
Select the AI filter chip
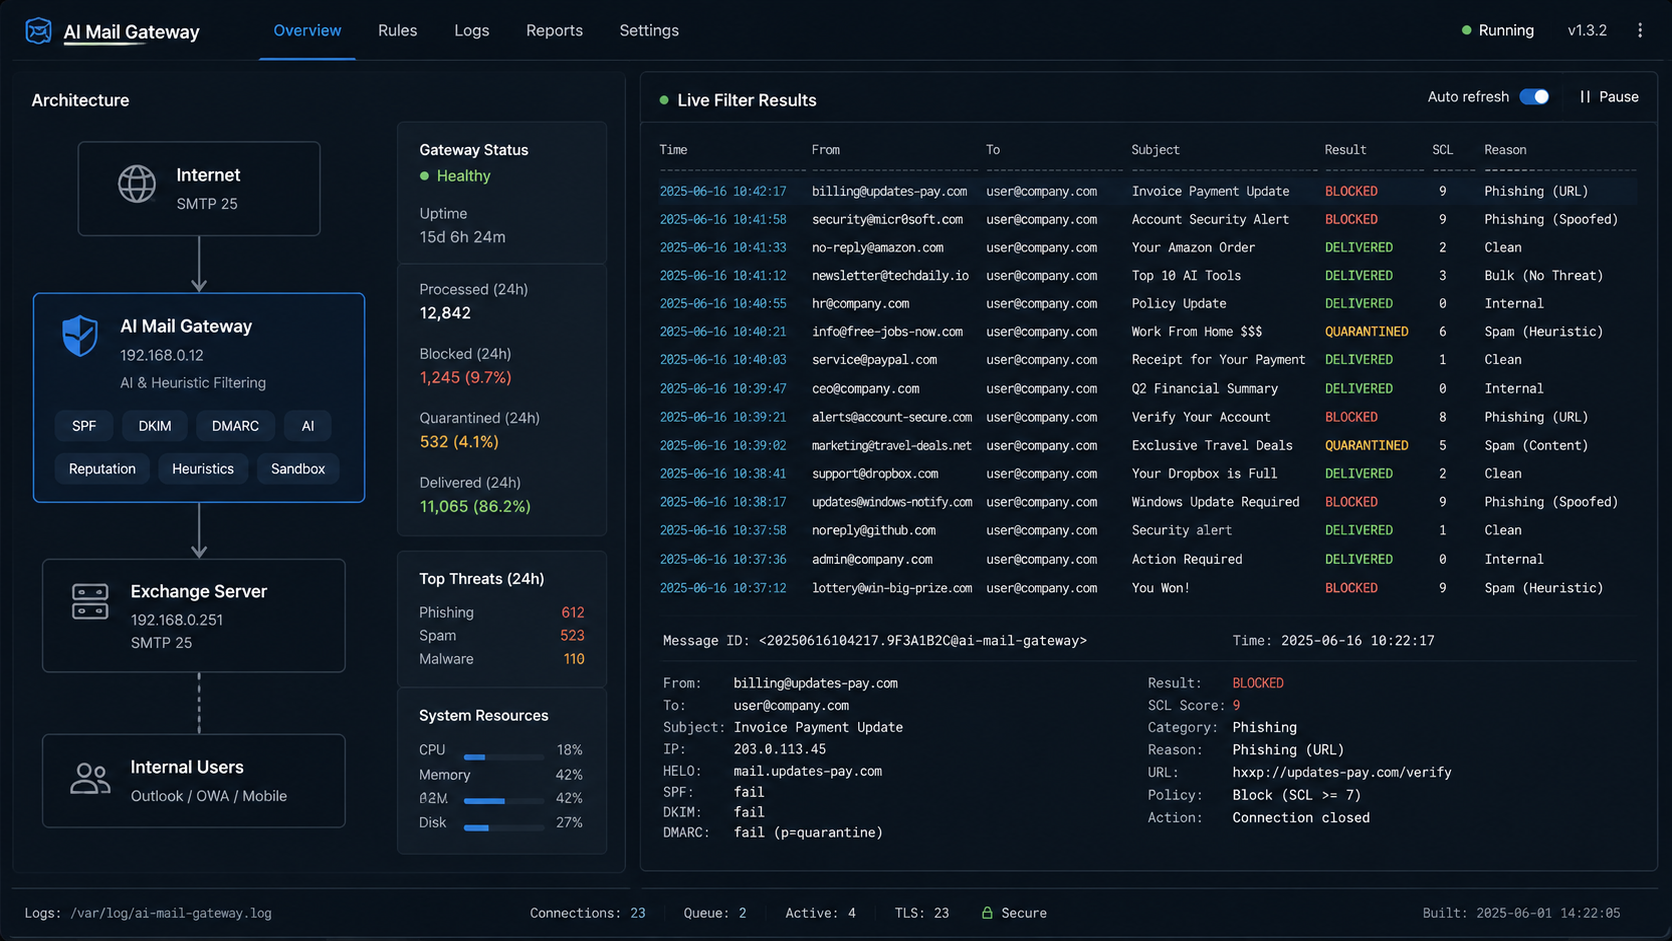click(308, 426)
